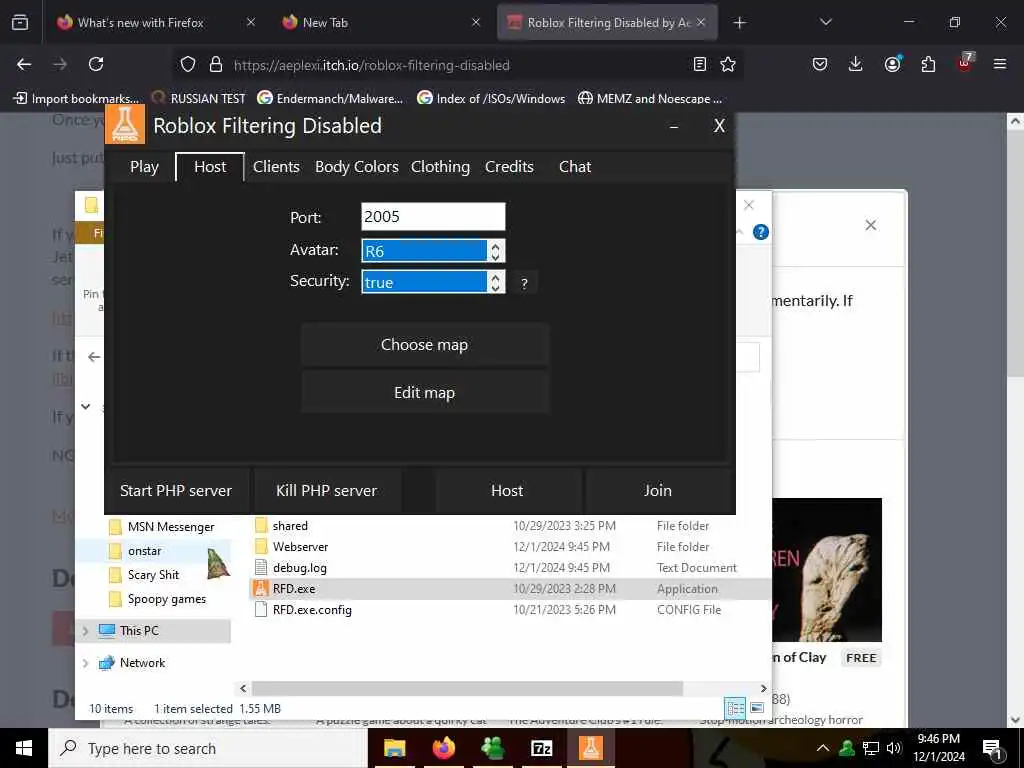Open Firefox account icon

tap(892, 64)
